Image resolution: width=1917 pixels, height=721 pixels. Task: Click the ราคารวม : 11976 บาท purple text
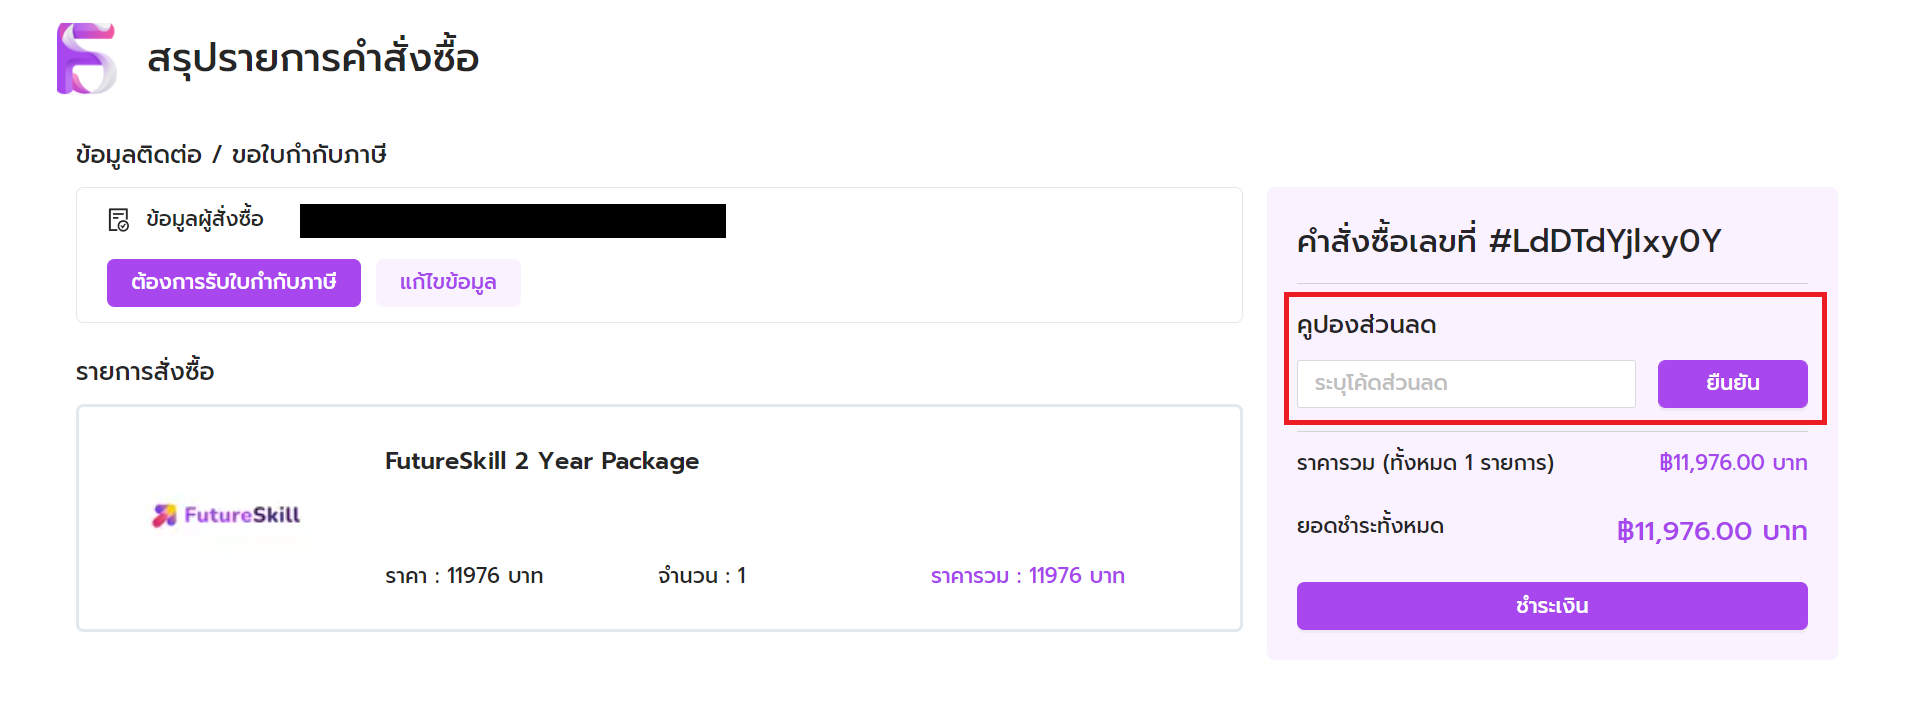pos(1028,576)
